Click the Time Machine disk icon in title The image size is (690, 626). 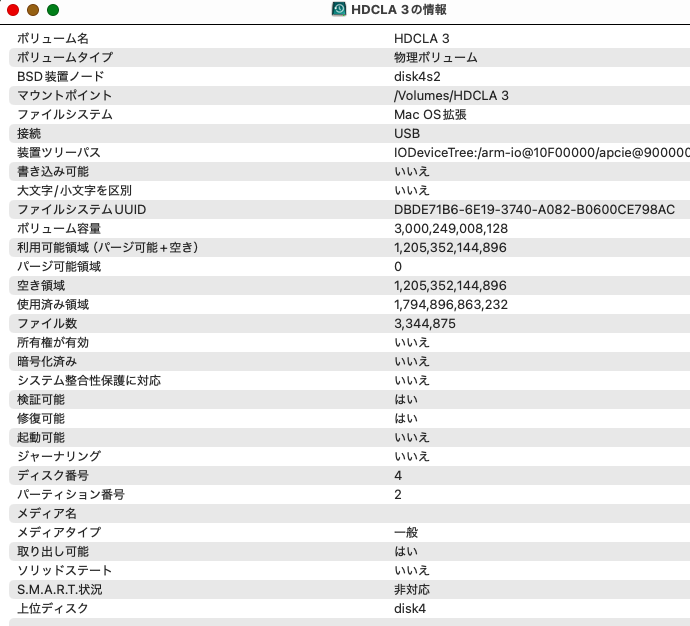click(x=339, y=9)
